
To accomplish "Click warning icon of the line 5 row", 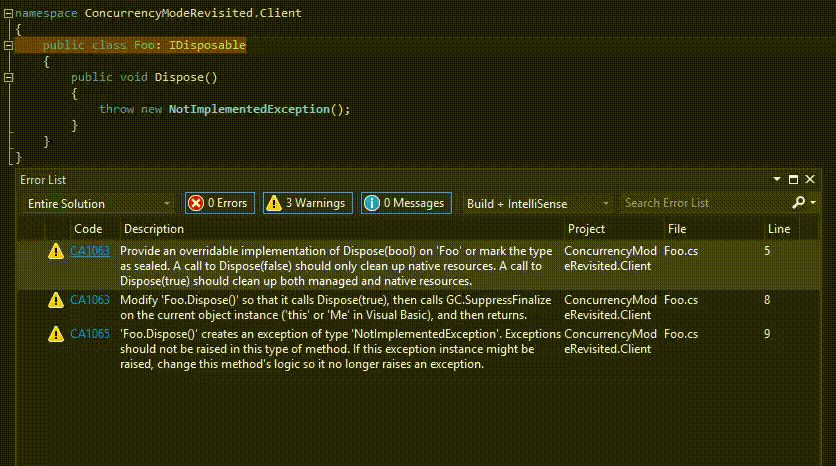I will (55, 251).
